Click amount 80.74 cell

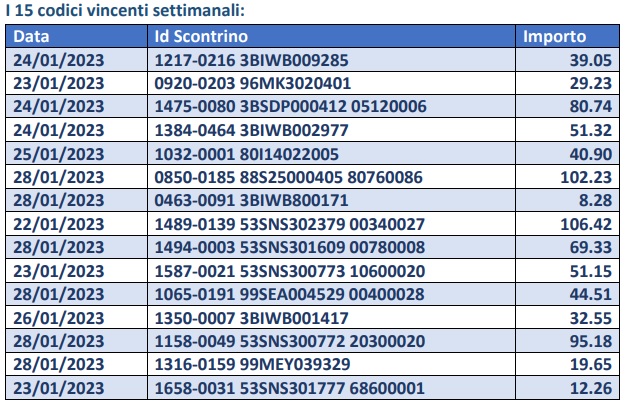[x=567, y=107]
